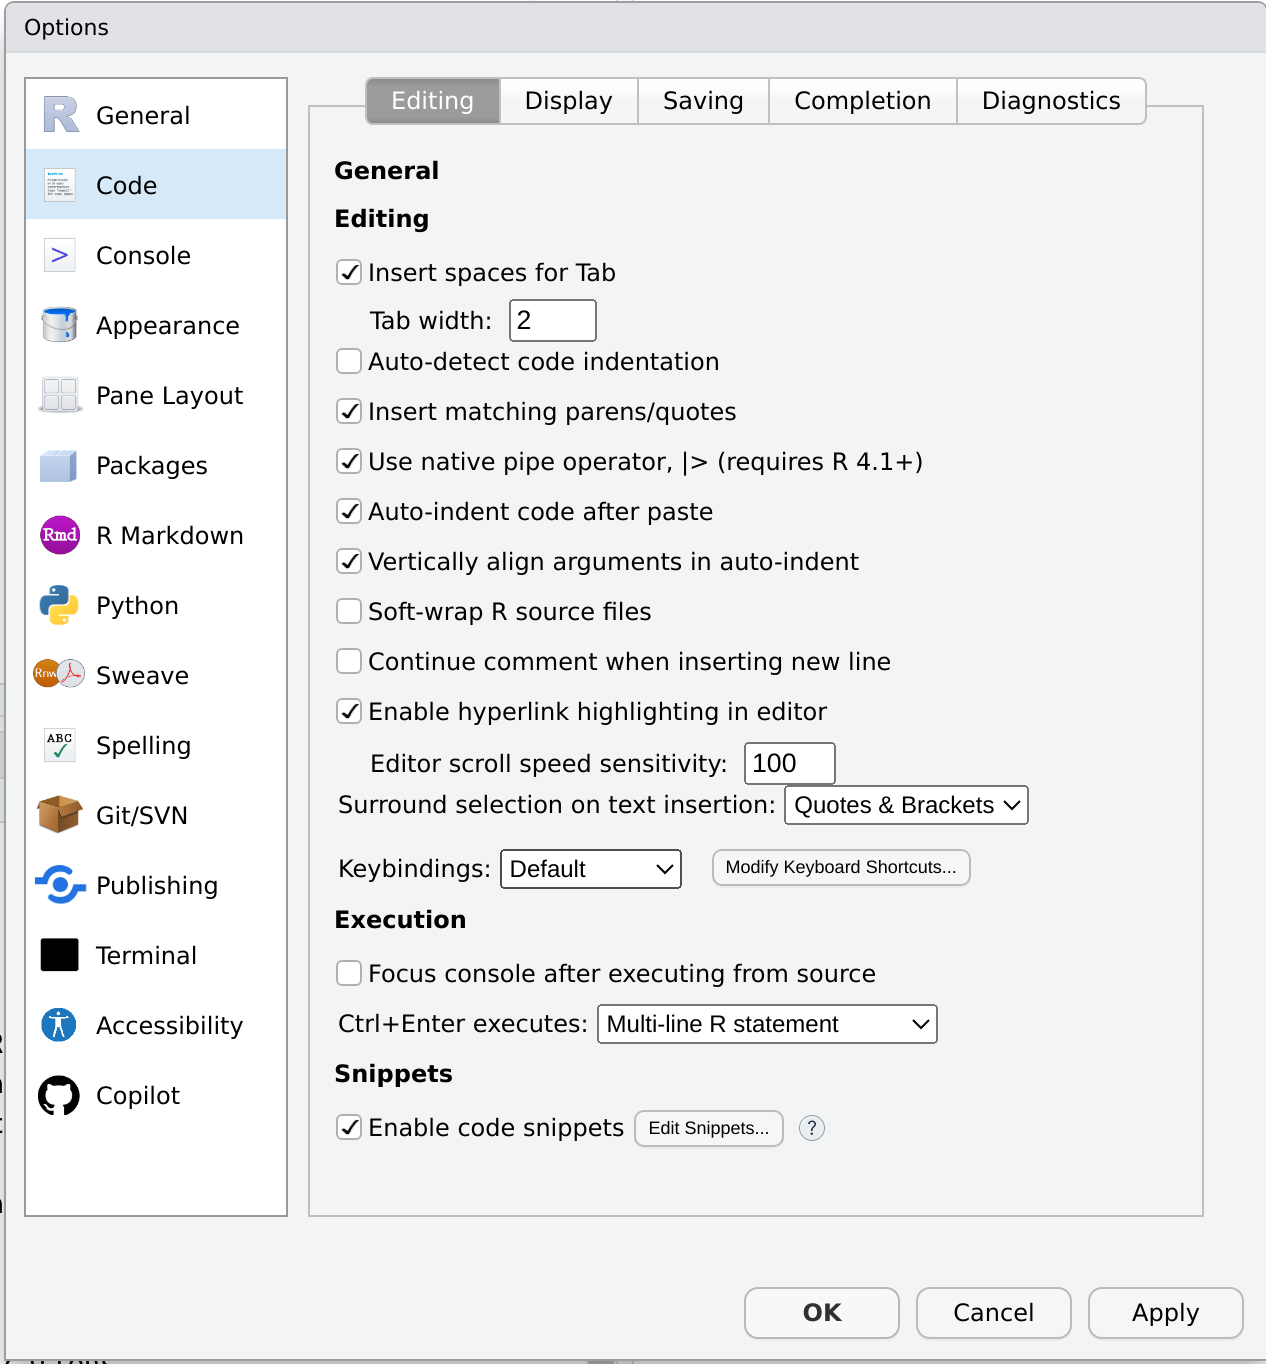The image size is (1266, 1364).
Task: Click the Modify Keyboard Shortcuts button
Action: coord(840,867)
